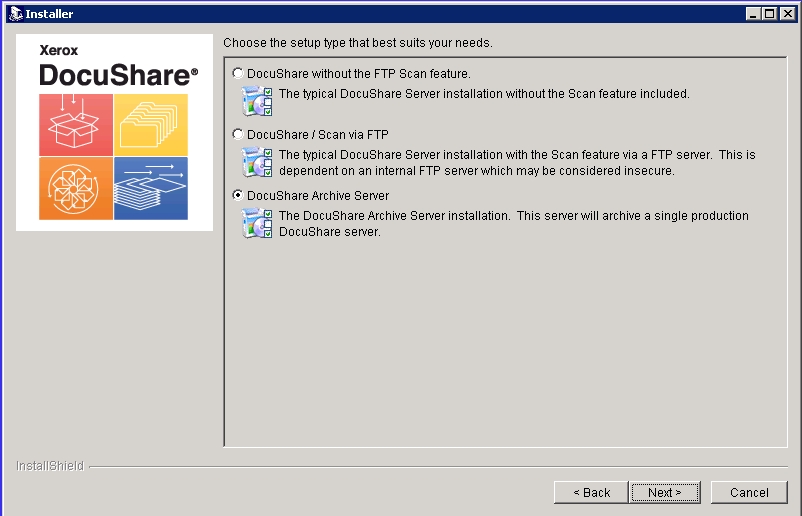Click setup icon beside Scan via FTP description
This screenshot has height=516, width=802.
tap(257, 162)
